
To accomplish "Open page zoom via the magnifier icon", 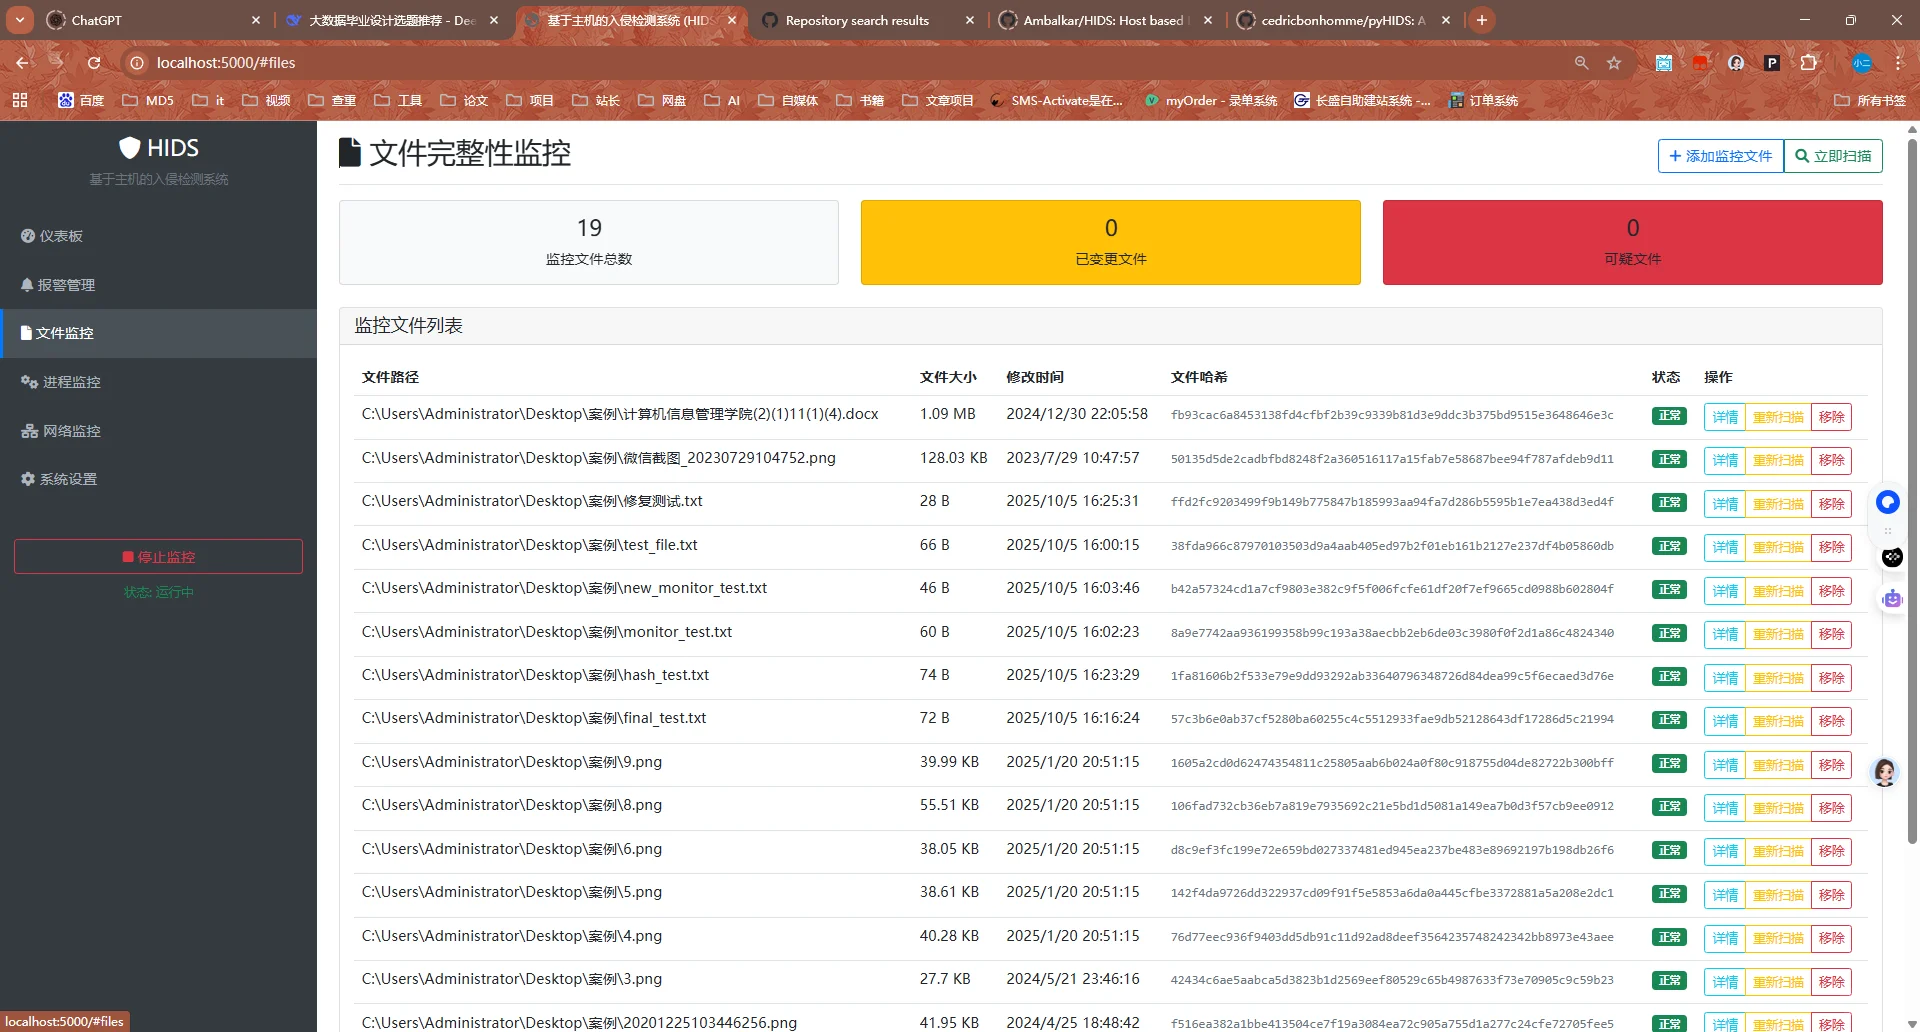I will [x=1581, y=62].
